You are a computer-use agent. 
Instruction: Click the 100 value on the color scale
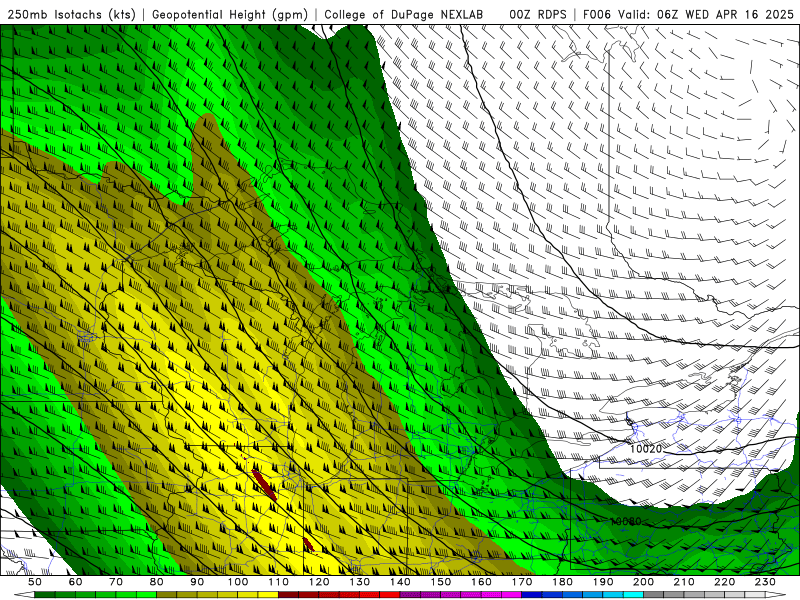click(238, 582)
